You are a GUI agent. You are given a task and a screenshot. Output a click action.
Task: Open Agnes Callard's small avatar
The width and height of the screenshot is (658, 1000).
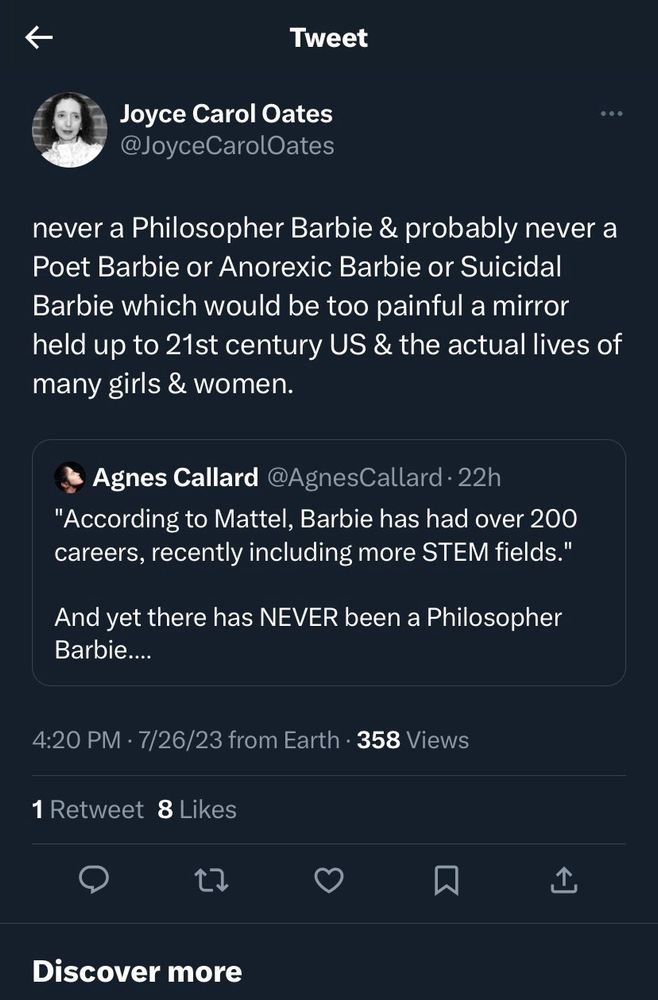click(x=69, y=478)
